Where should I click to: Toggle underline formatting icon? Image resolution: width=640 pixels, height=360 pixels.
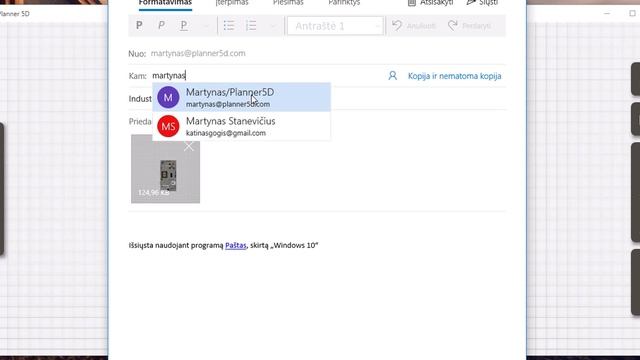coord(184,26)
